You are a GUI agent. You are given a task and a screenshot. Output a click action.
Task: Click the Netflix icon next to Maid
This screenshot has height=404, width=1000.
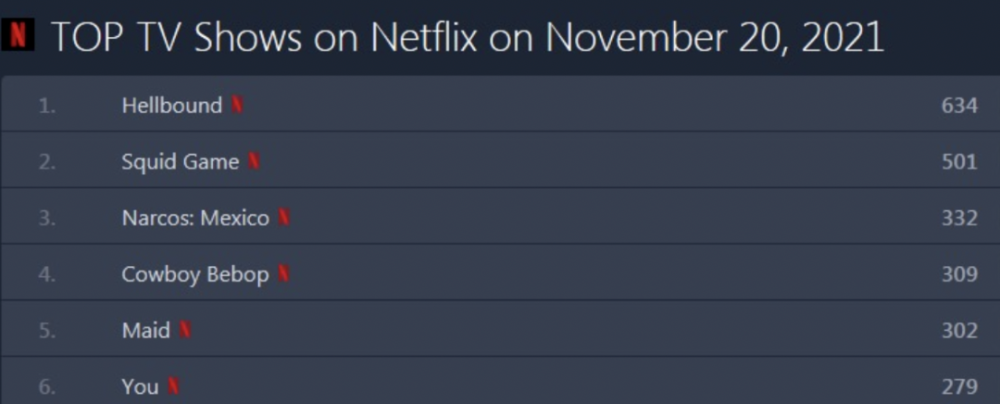point(185,330)
